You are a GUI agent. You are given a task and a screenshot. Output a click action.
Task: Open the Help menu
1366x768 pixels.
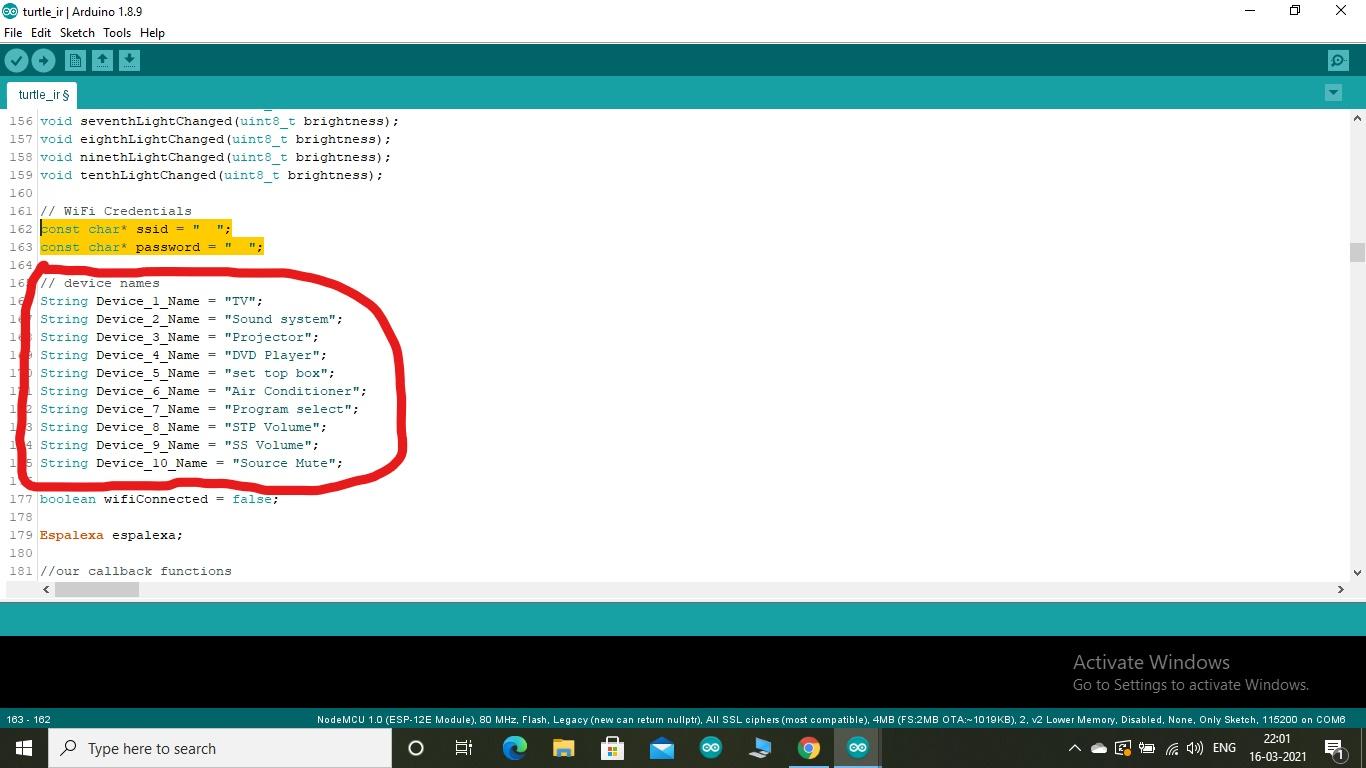coord(152,32)
